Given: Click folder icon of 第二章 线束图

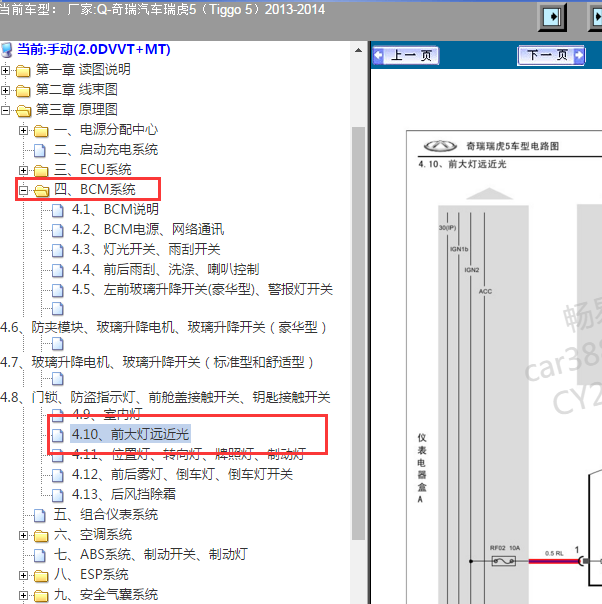Looking at the screenshot, I should [x=23, y=91].
